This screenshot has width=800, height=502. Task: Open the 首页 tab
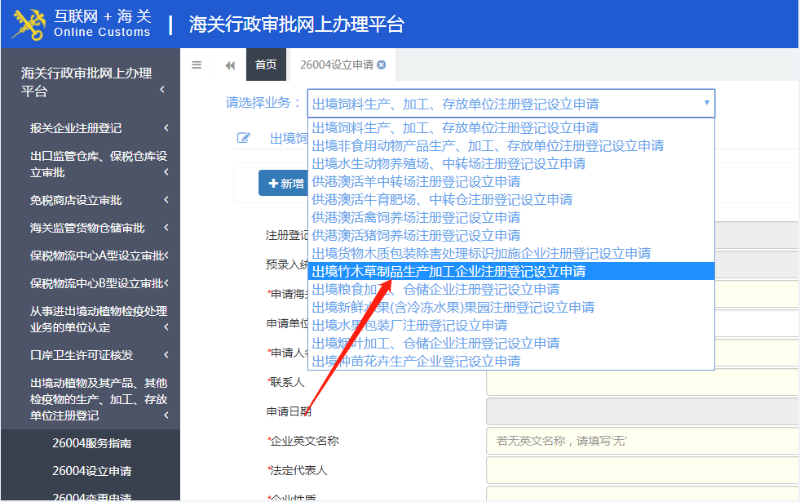(265, 65)
